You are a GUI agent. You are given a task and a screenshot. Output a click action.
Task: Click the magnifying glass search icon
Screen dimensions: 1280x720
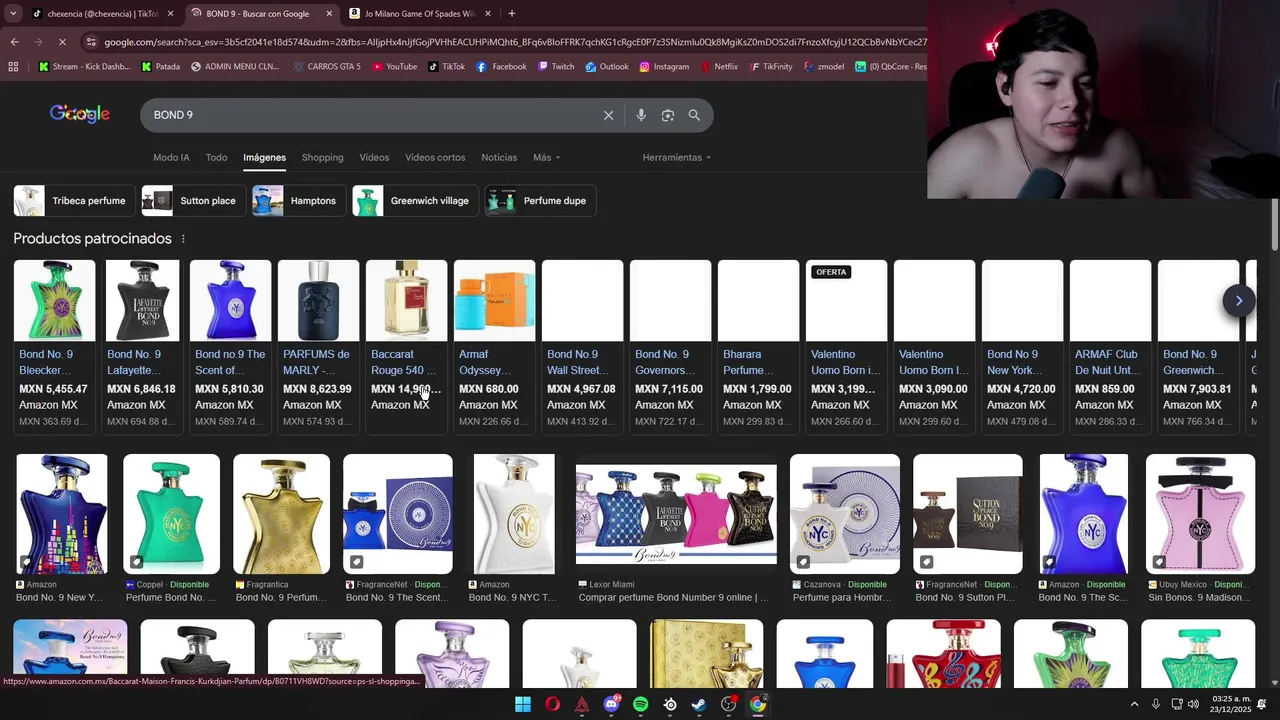(x=694, y=115)
